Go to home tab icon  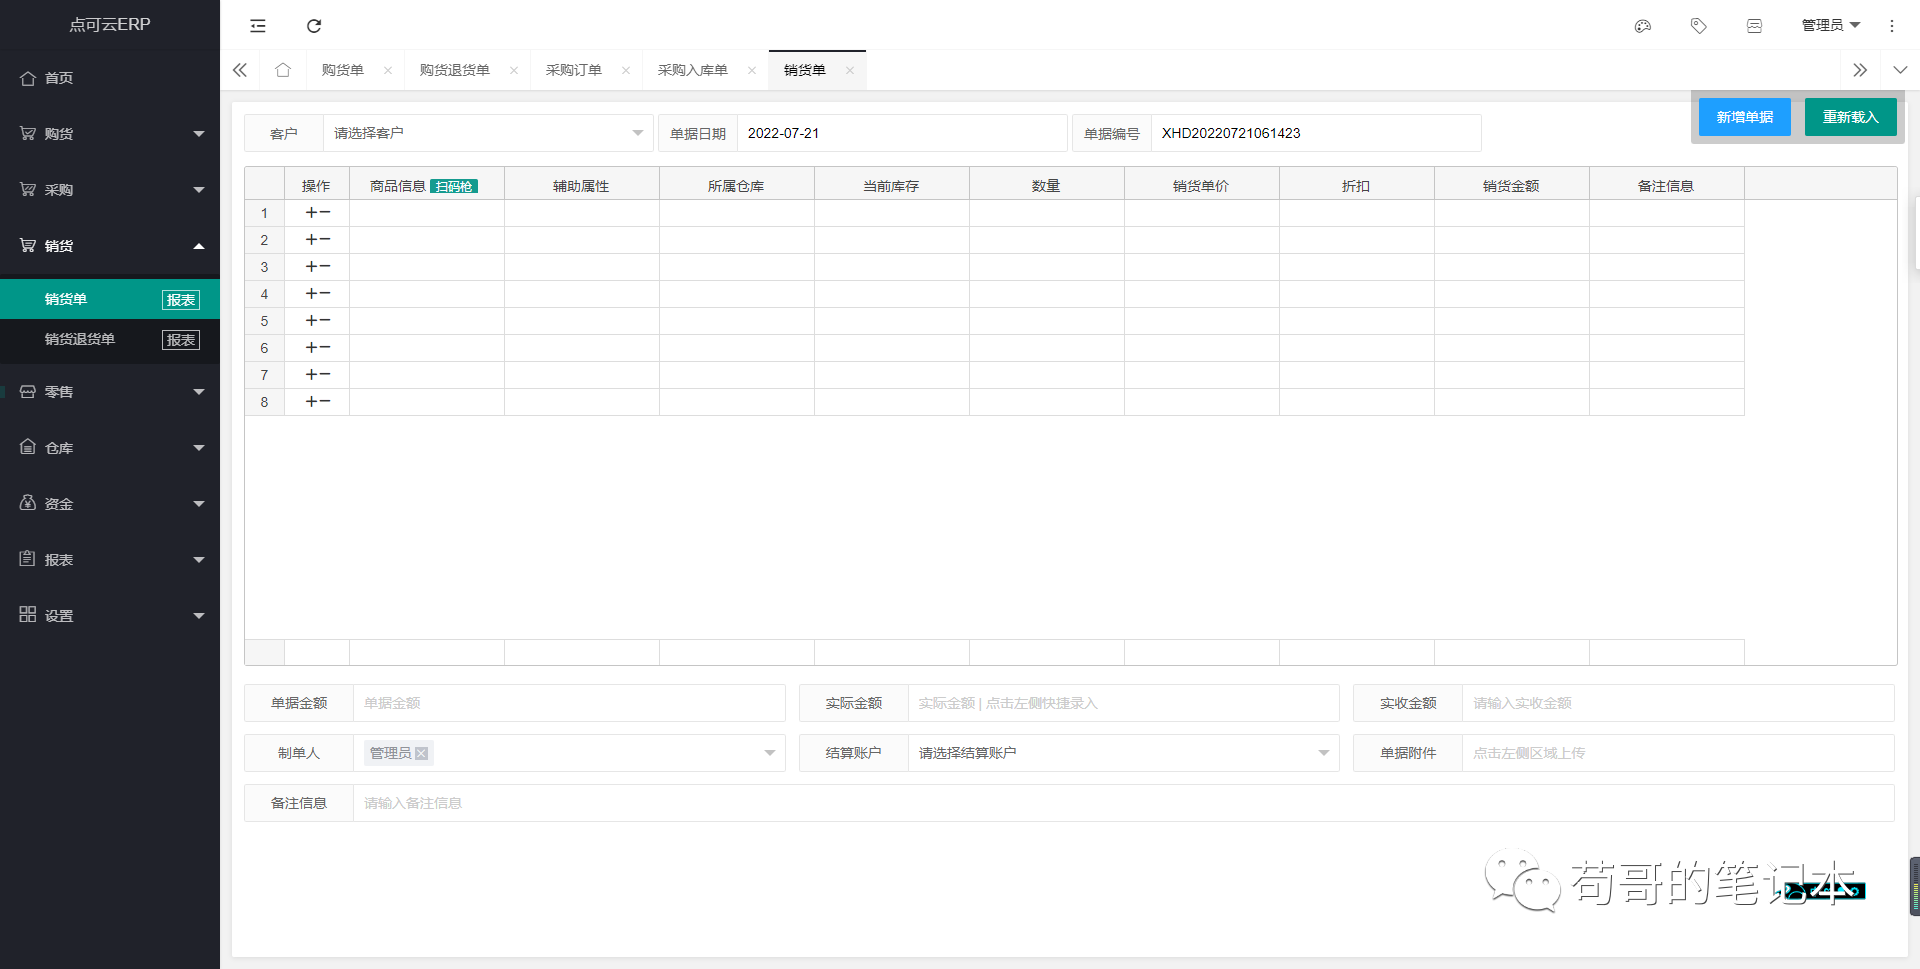(283, 70)
